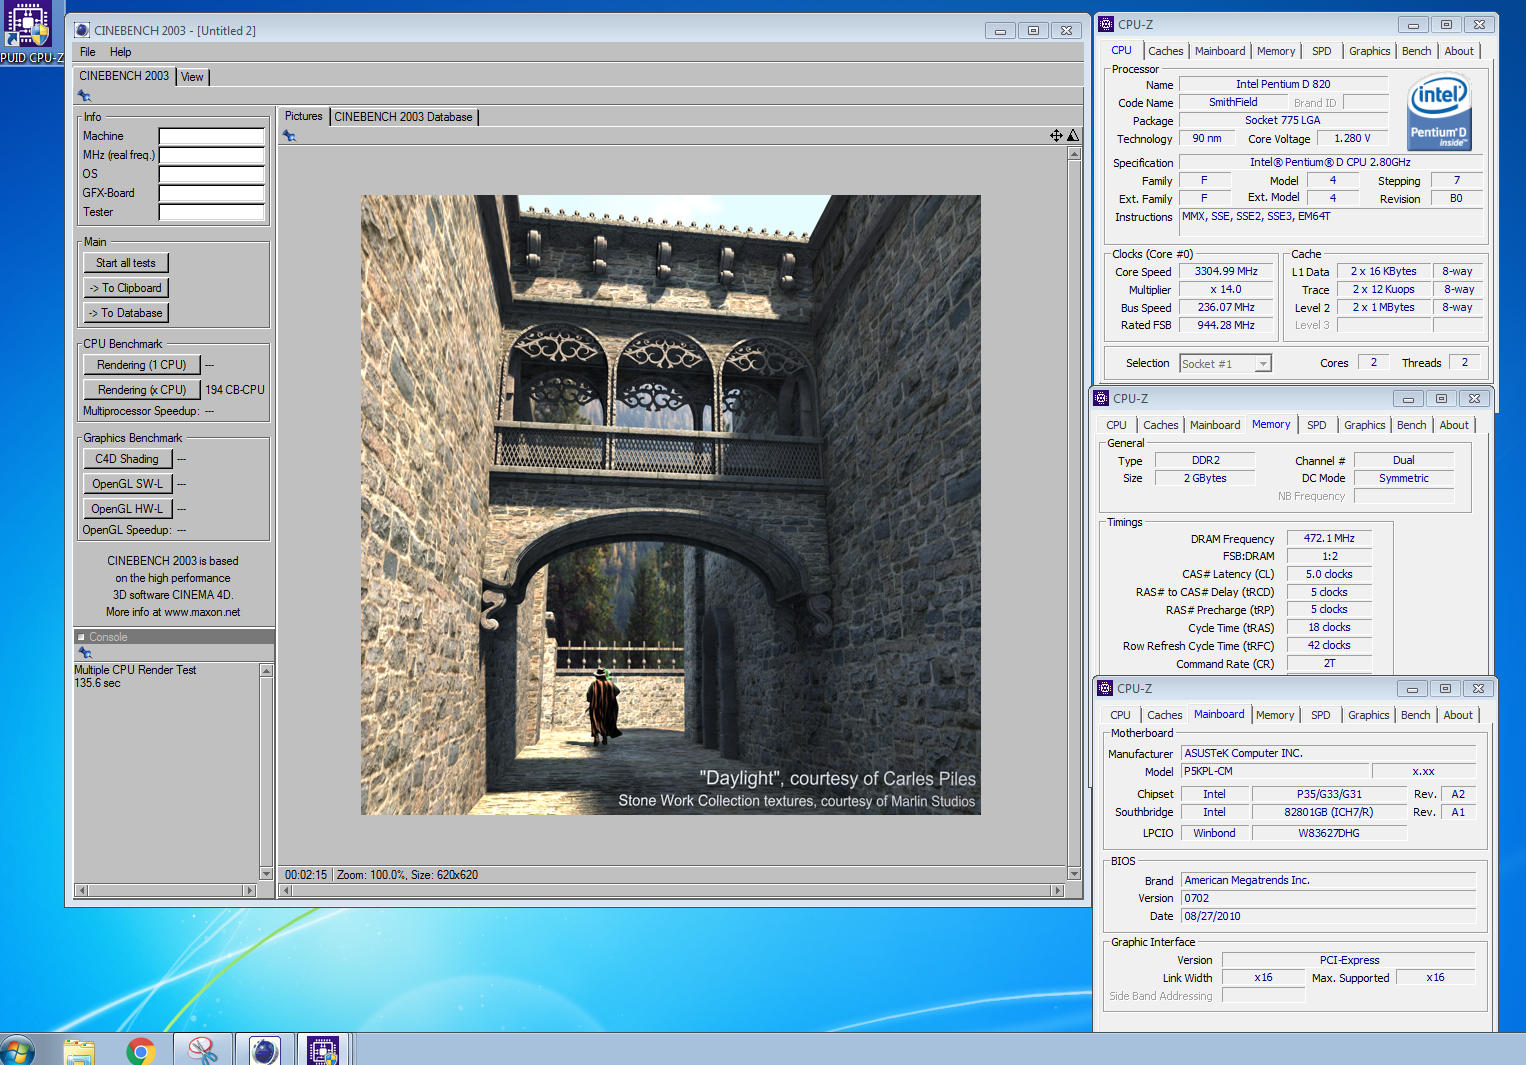
Task: Select the move picture tool icon
Action: 1056,135
